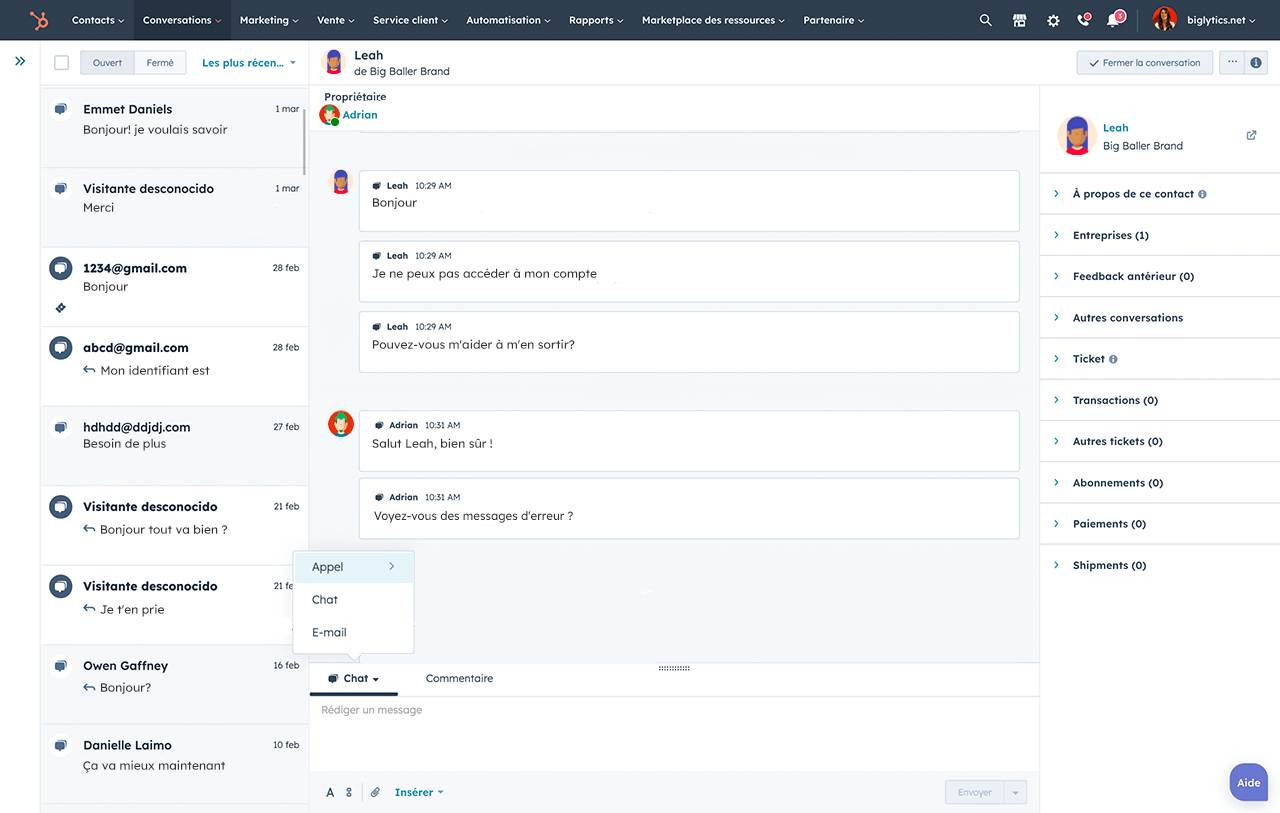Open Leah's contact record in new window
1280x813 pixels.
[1251, 135]
